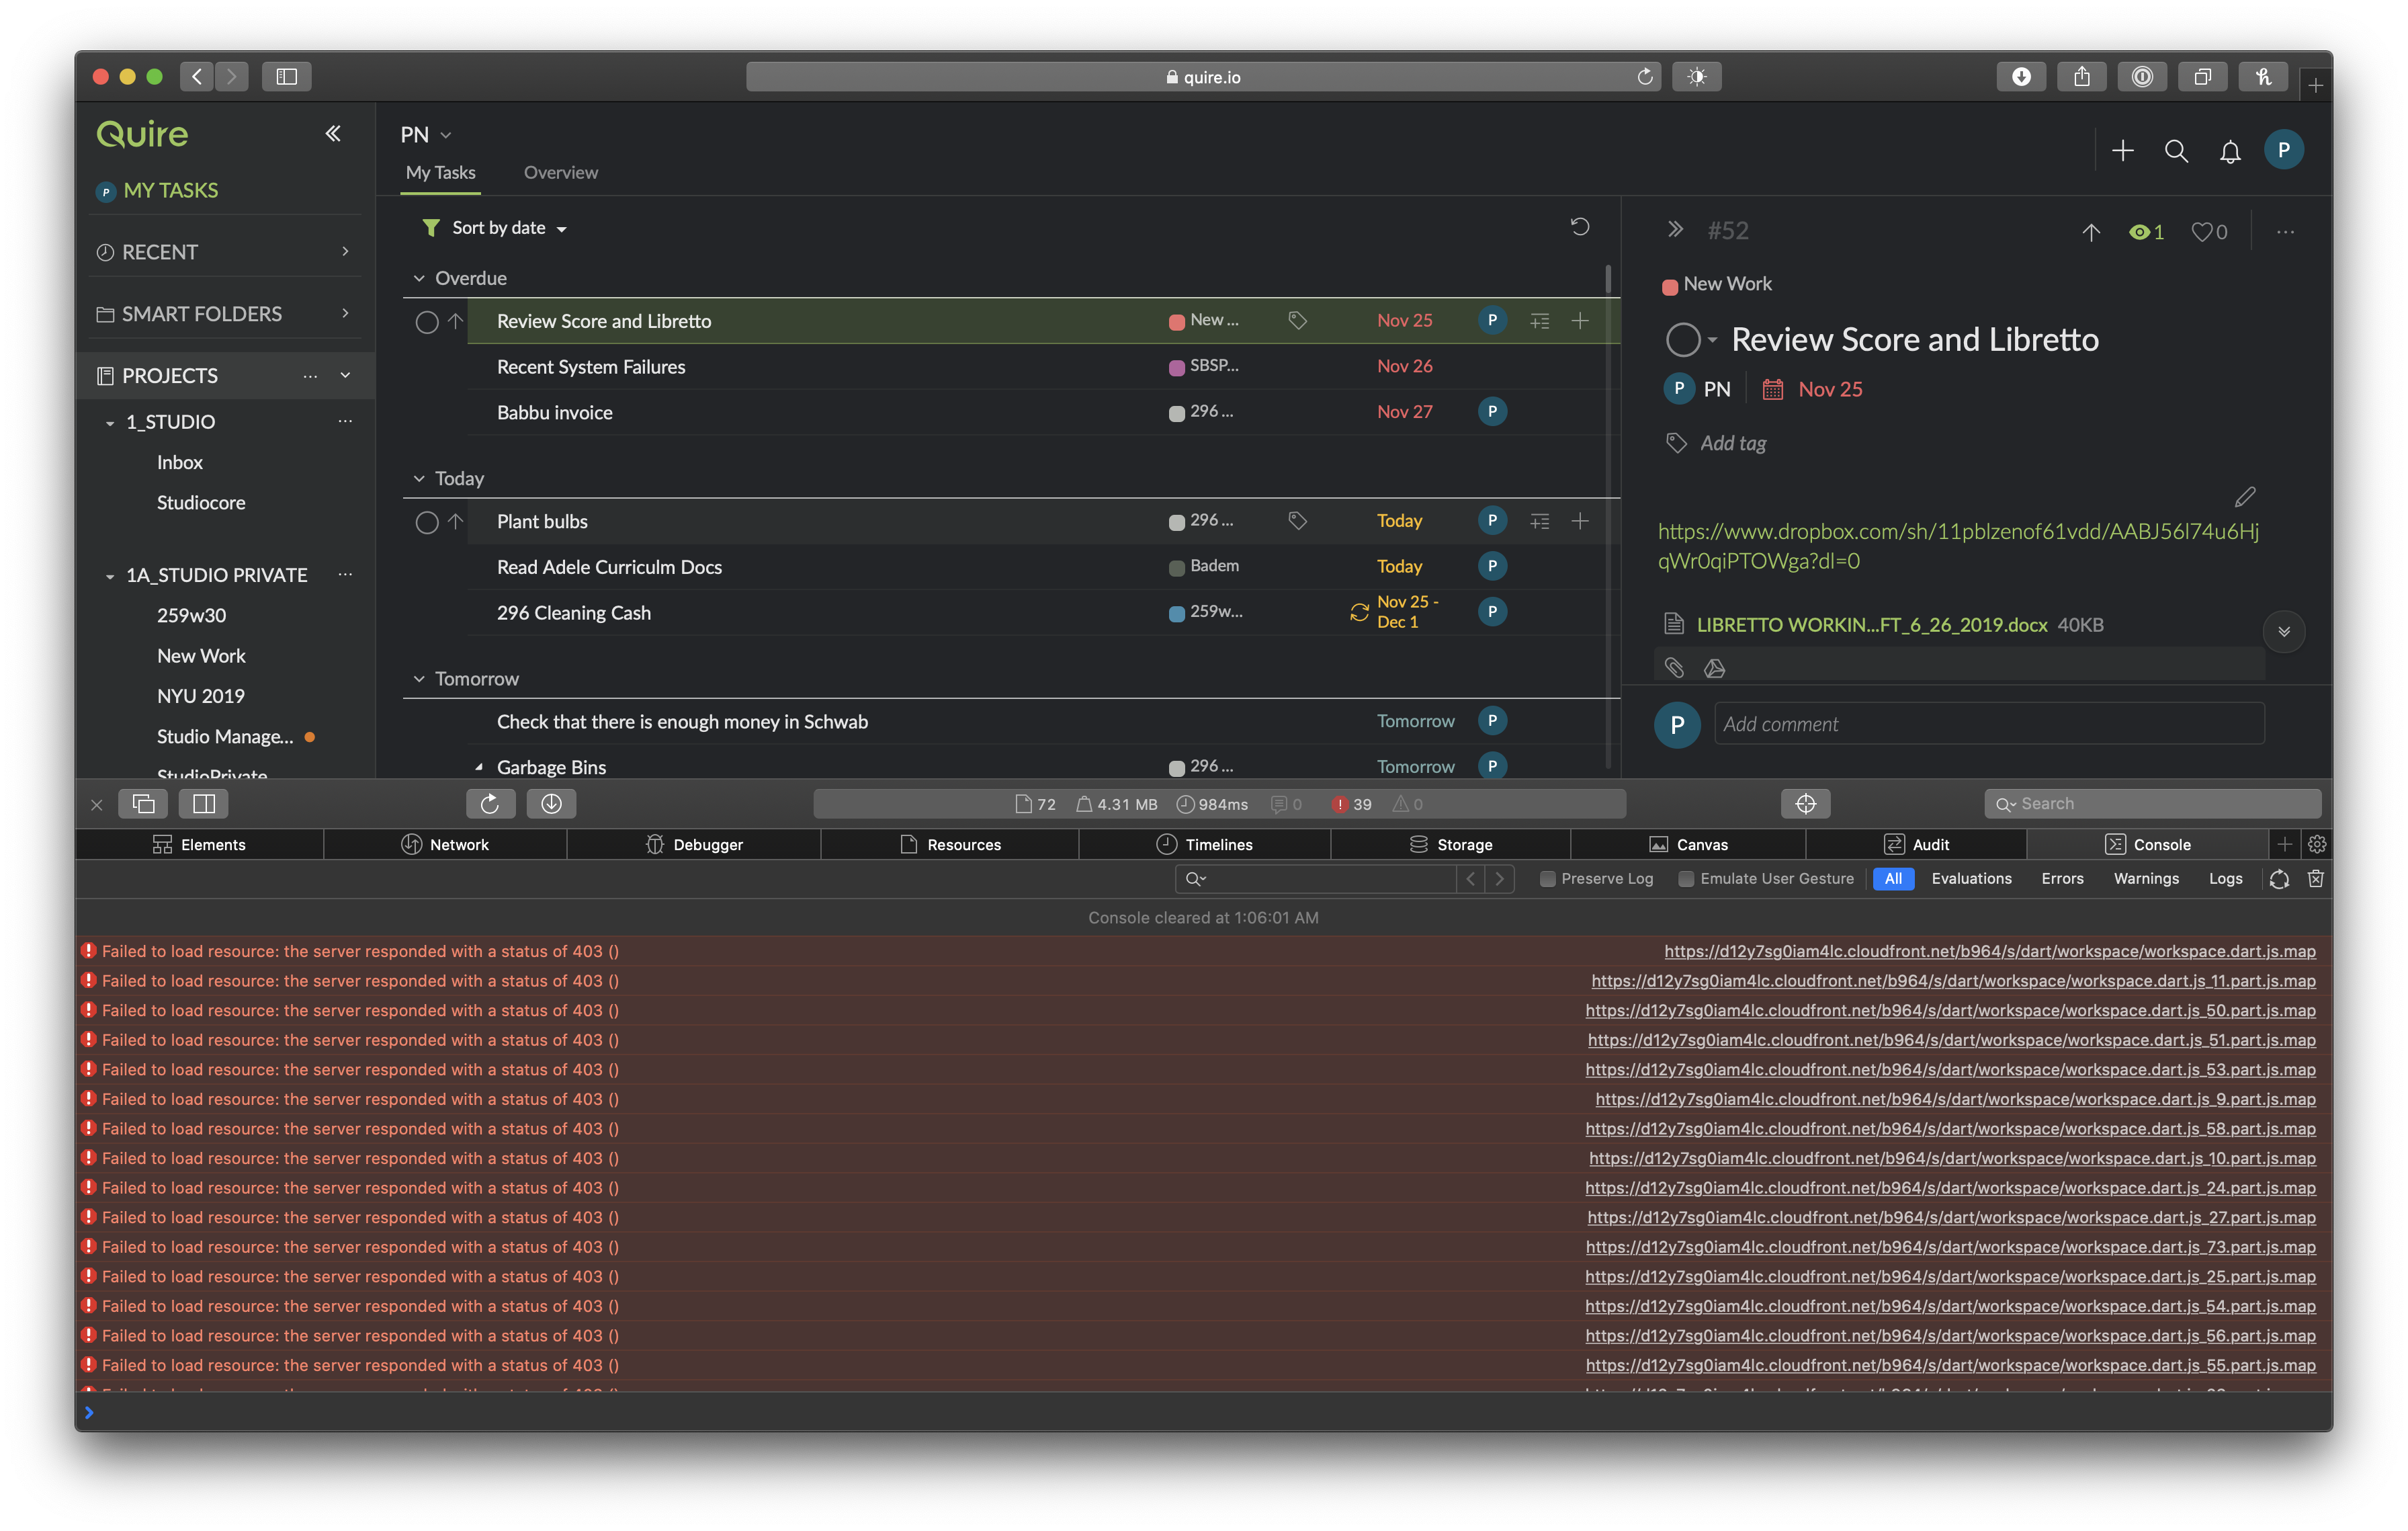Open notifications bell icon
The width and height of the screenshot is (2408, 1531).
(x=2230, y=152)
